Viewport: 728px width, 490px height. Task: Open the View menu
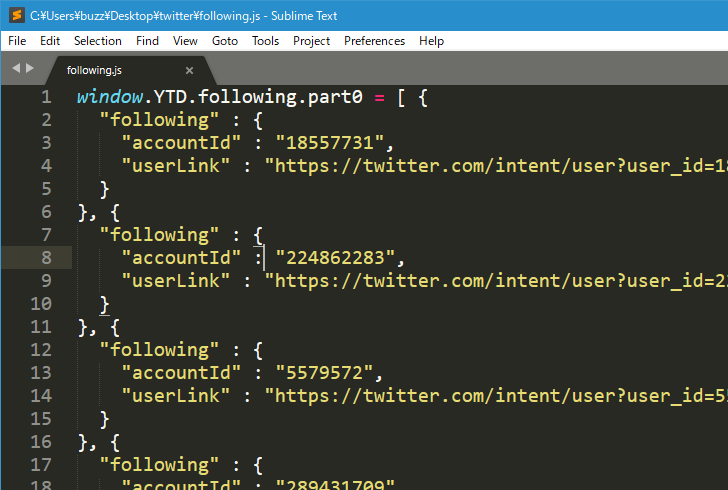(x=185, y=41)
